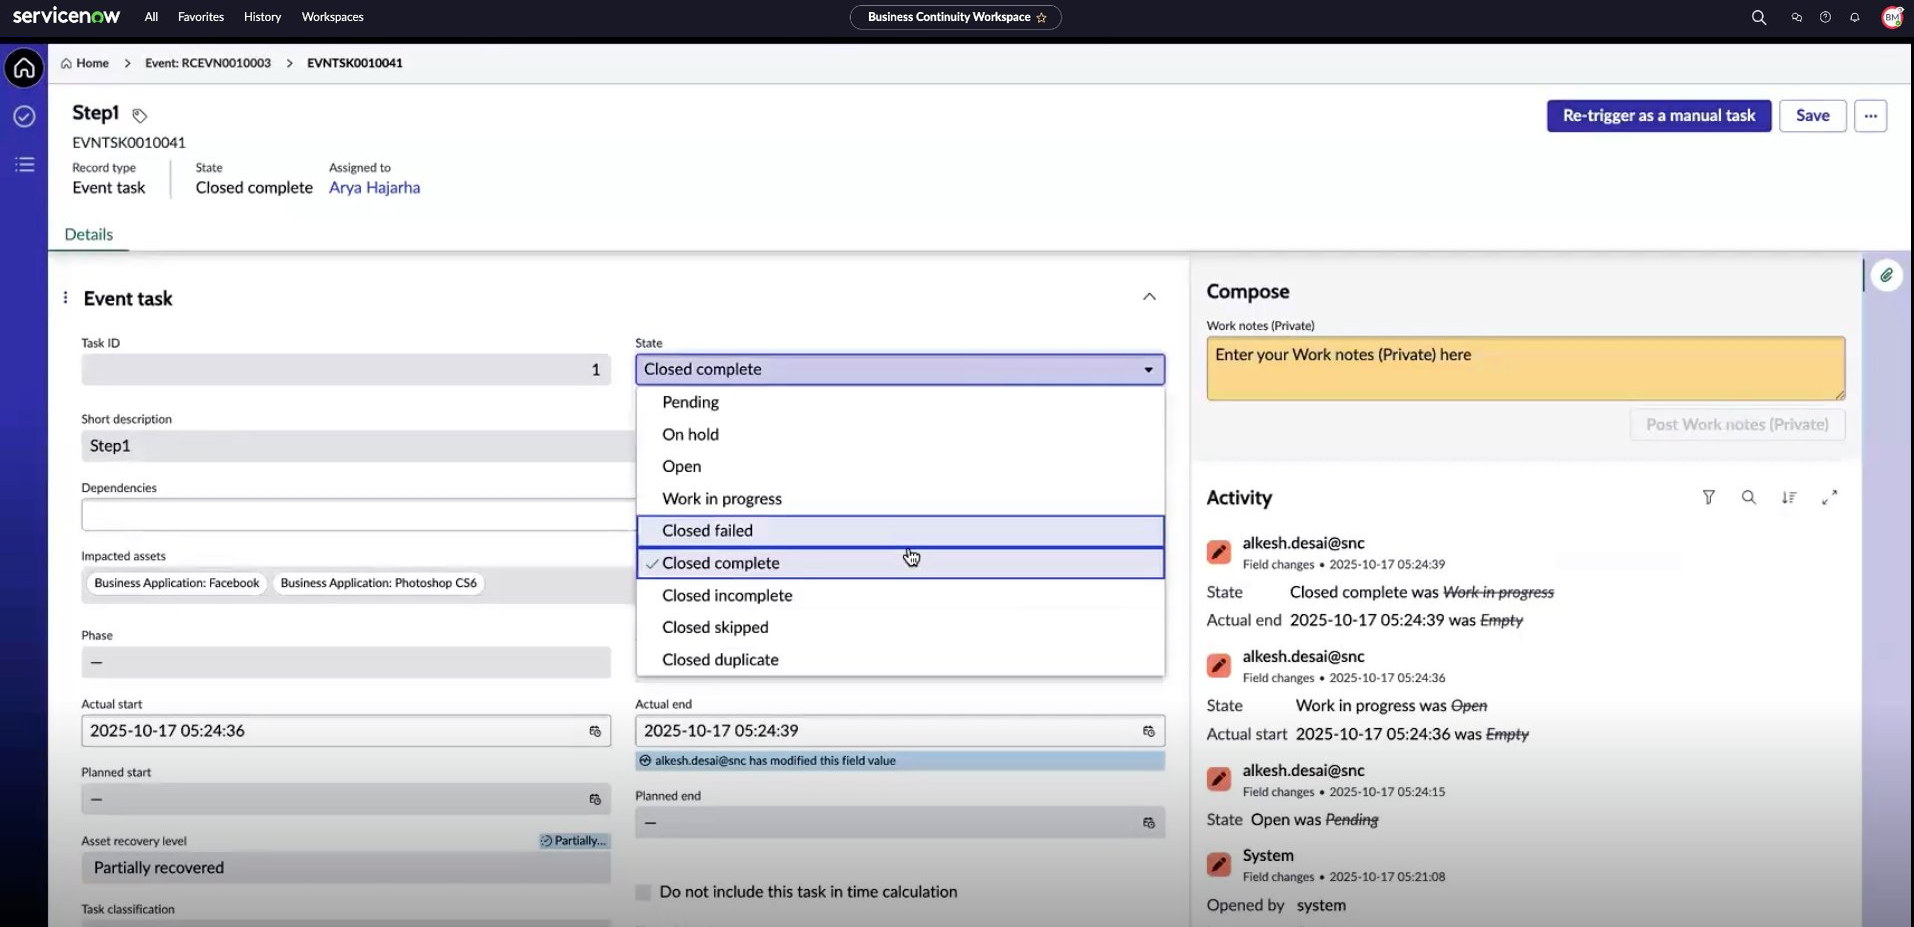Select On hold state option
Viewport: 1914px width, 927px height.
900,434
